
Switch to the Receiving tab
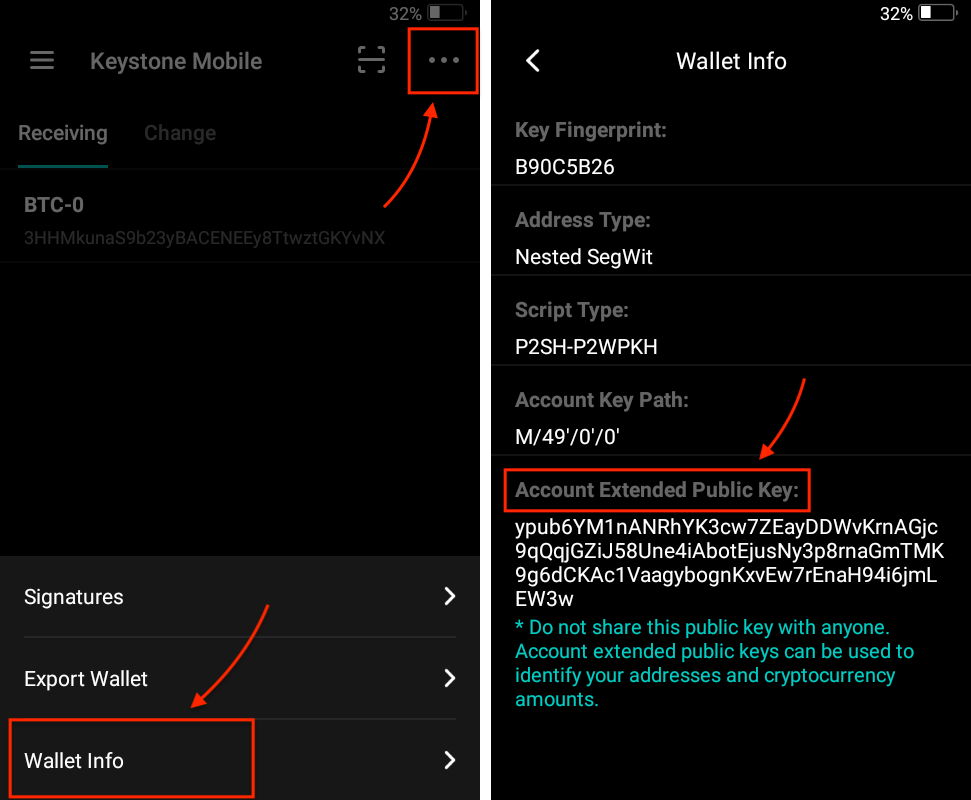62,133
